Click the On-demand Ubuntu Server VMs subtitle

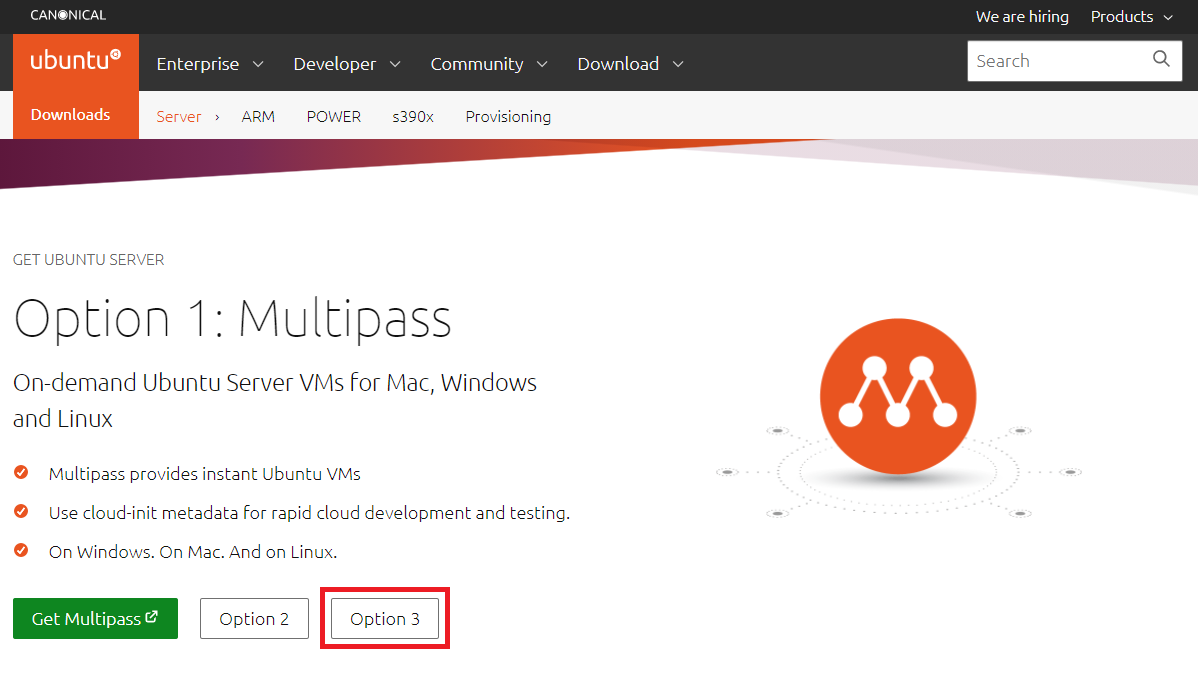pyautogui.click(x=275, y=400)
